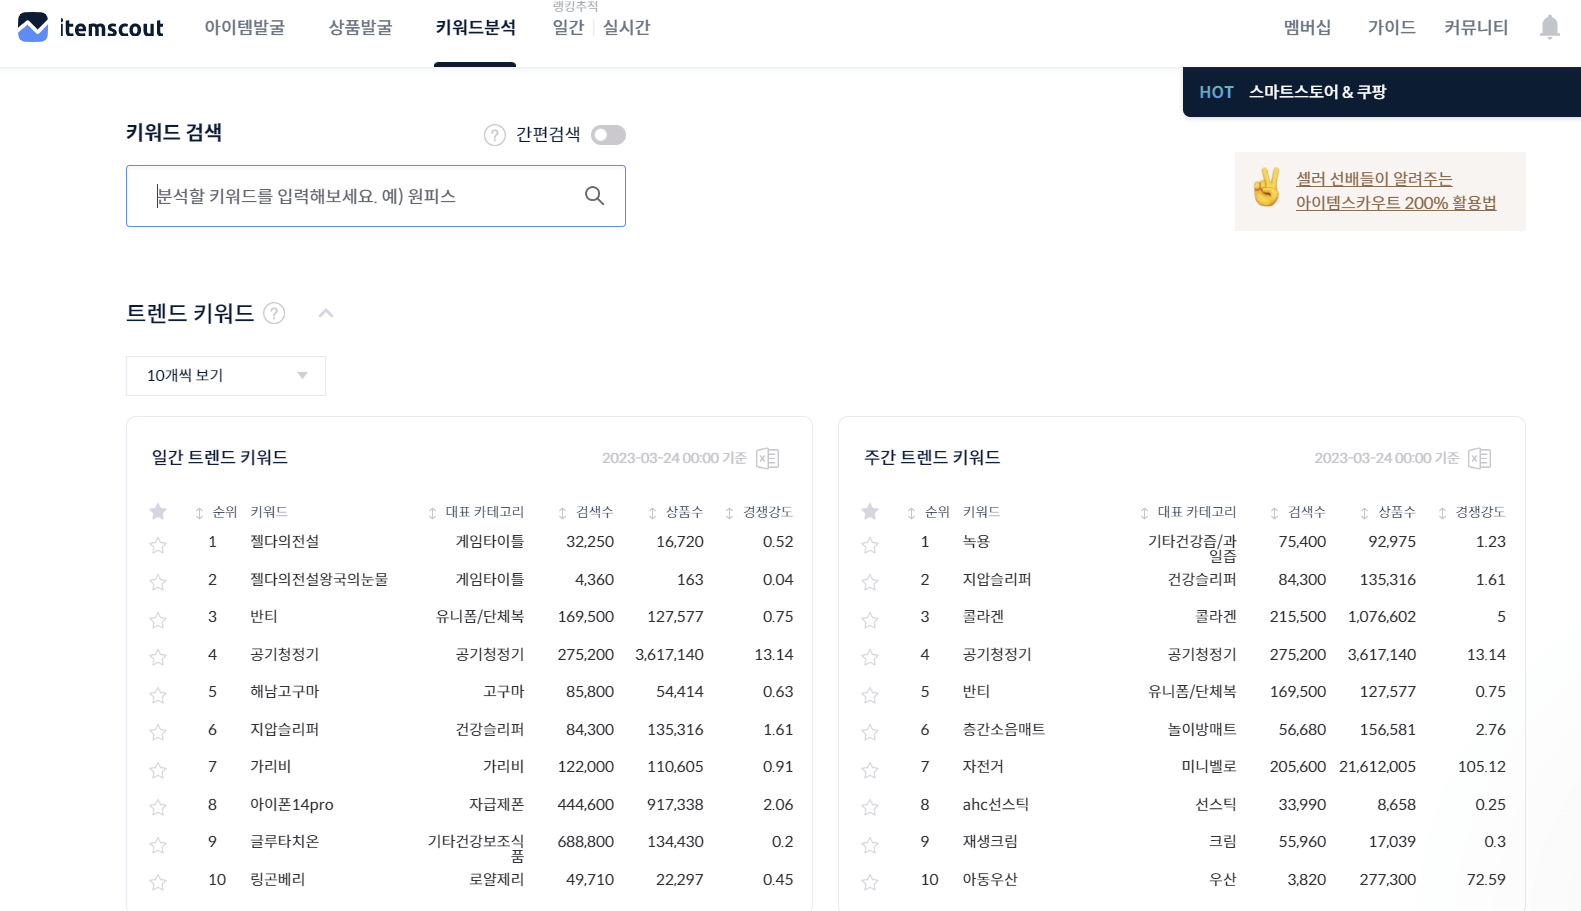Focus the keyword search input field
The height and width of the screenshot is (911, 1581).
[376, 196]
